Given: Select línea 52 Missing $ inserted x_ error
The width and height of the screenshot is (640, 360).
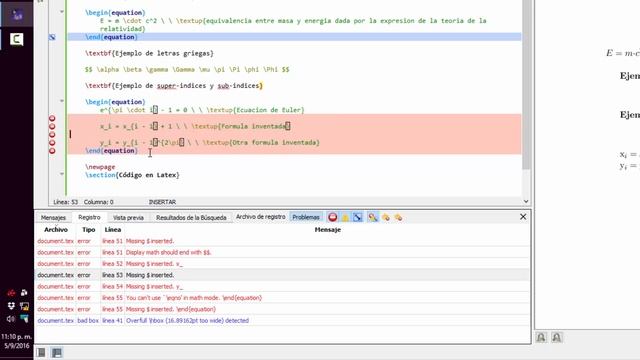Looking at the screenshot, I should tap(282, 264).
